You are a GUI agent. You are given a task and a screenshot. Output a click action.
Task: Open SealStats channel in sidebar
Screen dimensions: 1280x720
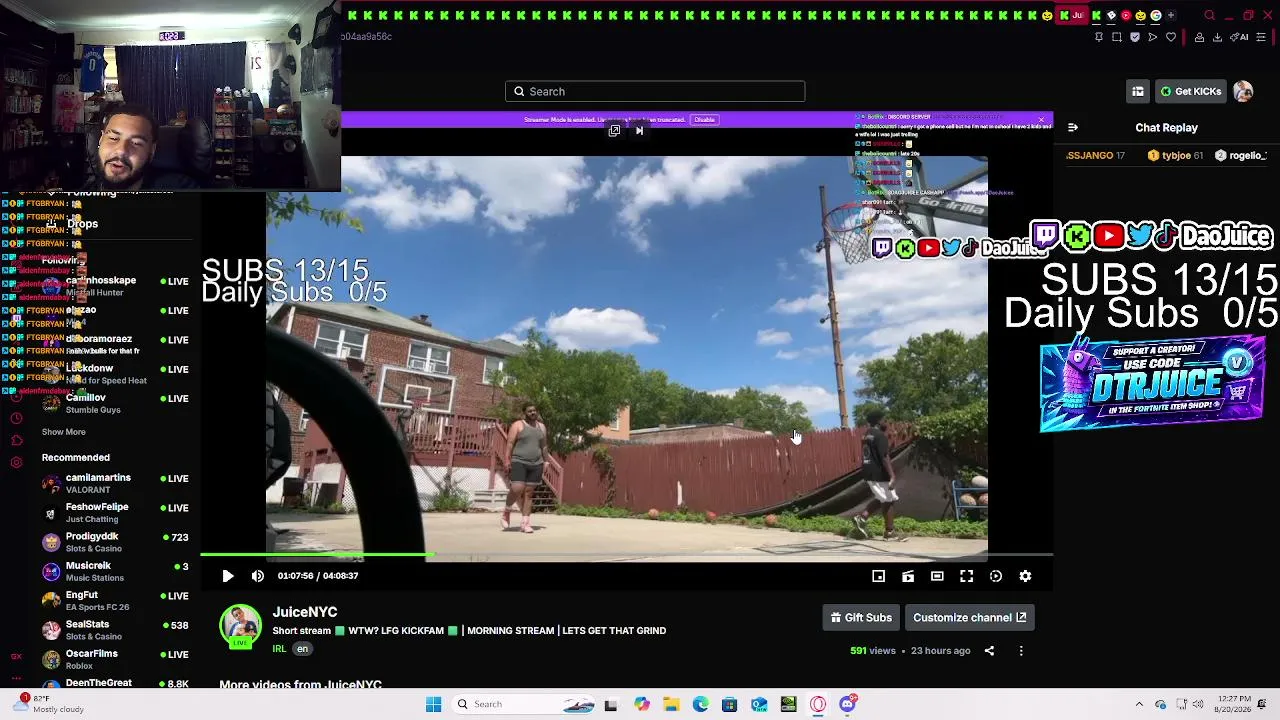click(115, 630)
